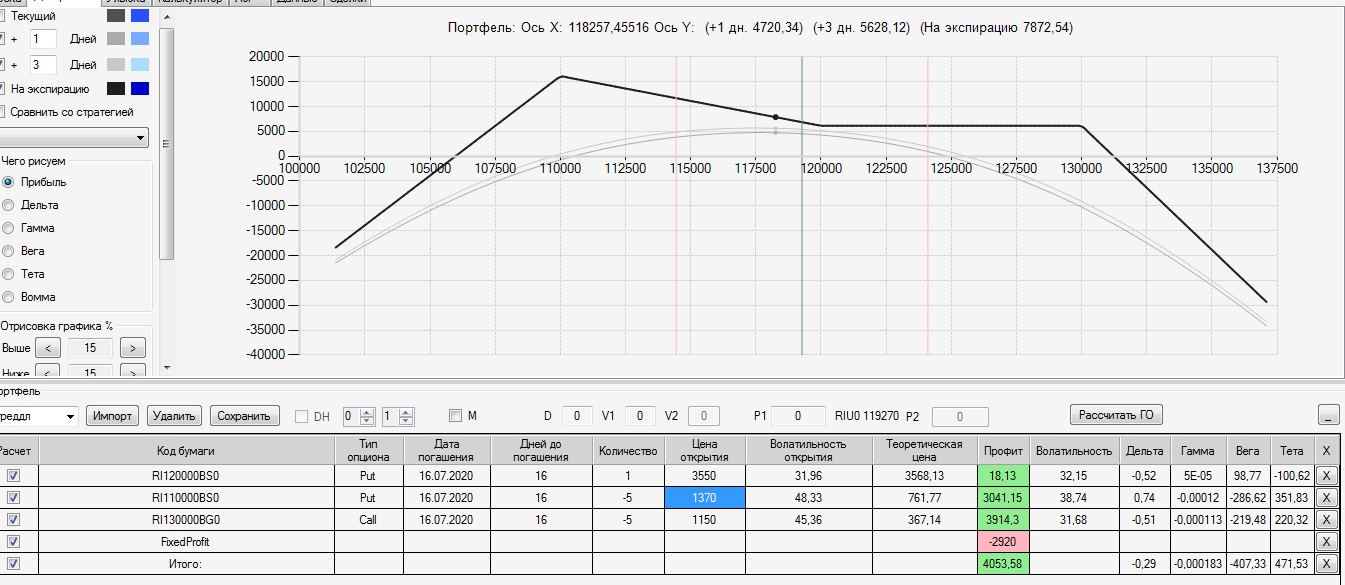The width and height of the screenshot is (1345, 585).
Task: Pick +1 Дней light blue swatch
Action: (x=140, y=39)
